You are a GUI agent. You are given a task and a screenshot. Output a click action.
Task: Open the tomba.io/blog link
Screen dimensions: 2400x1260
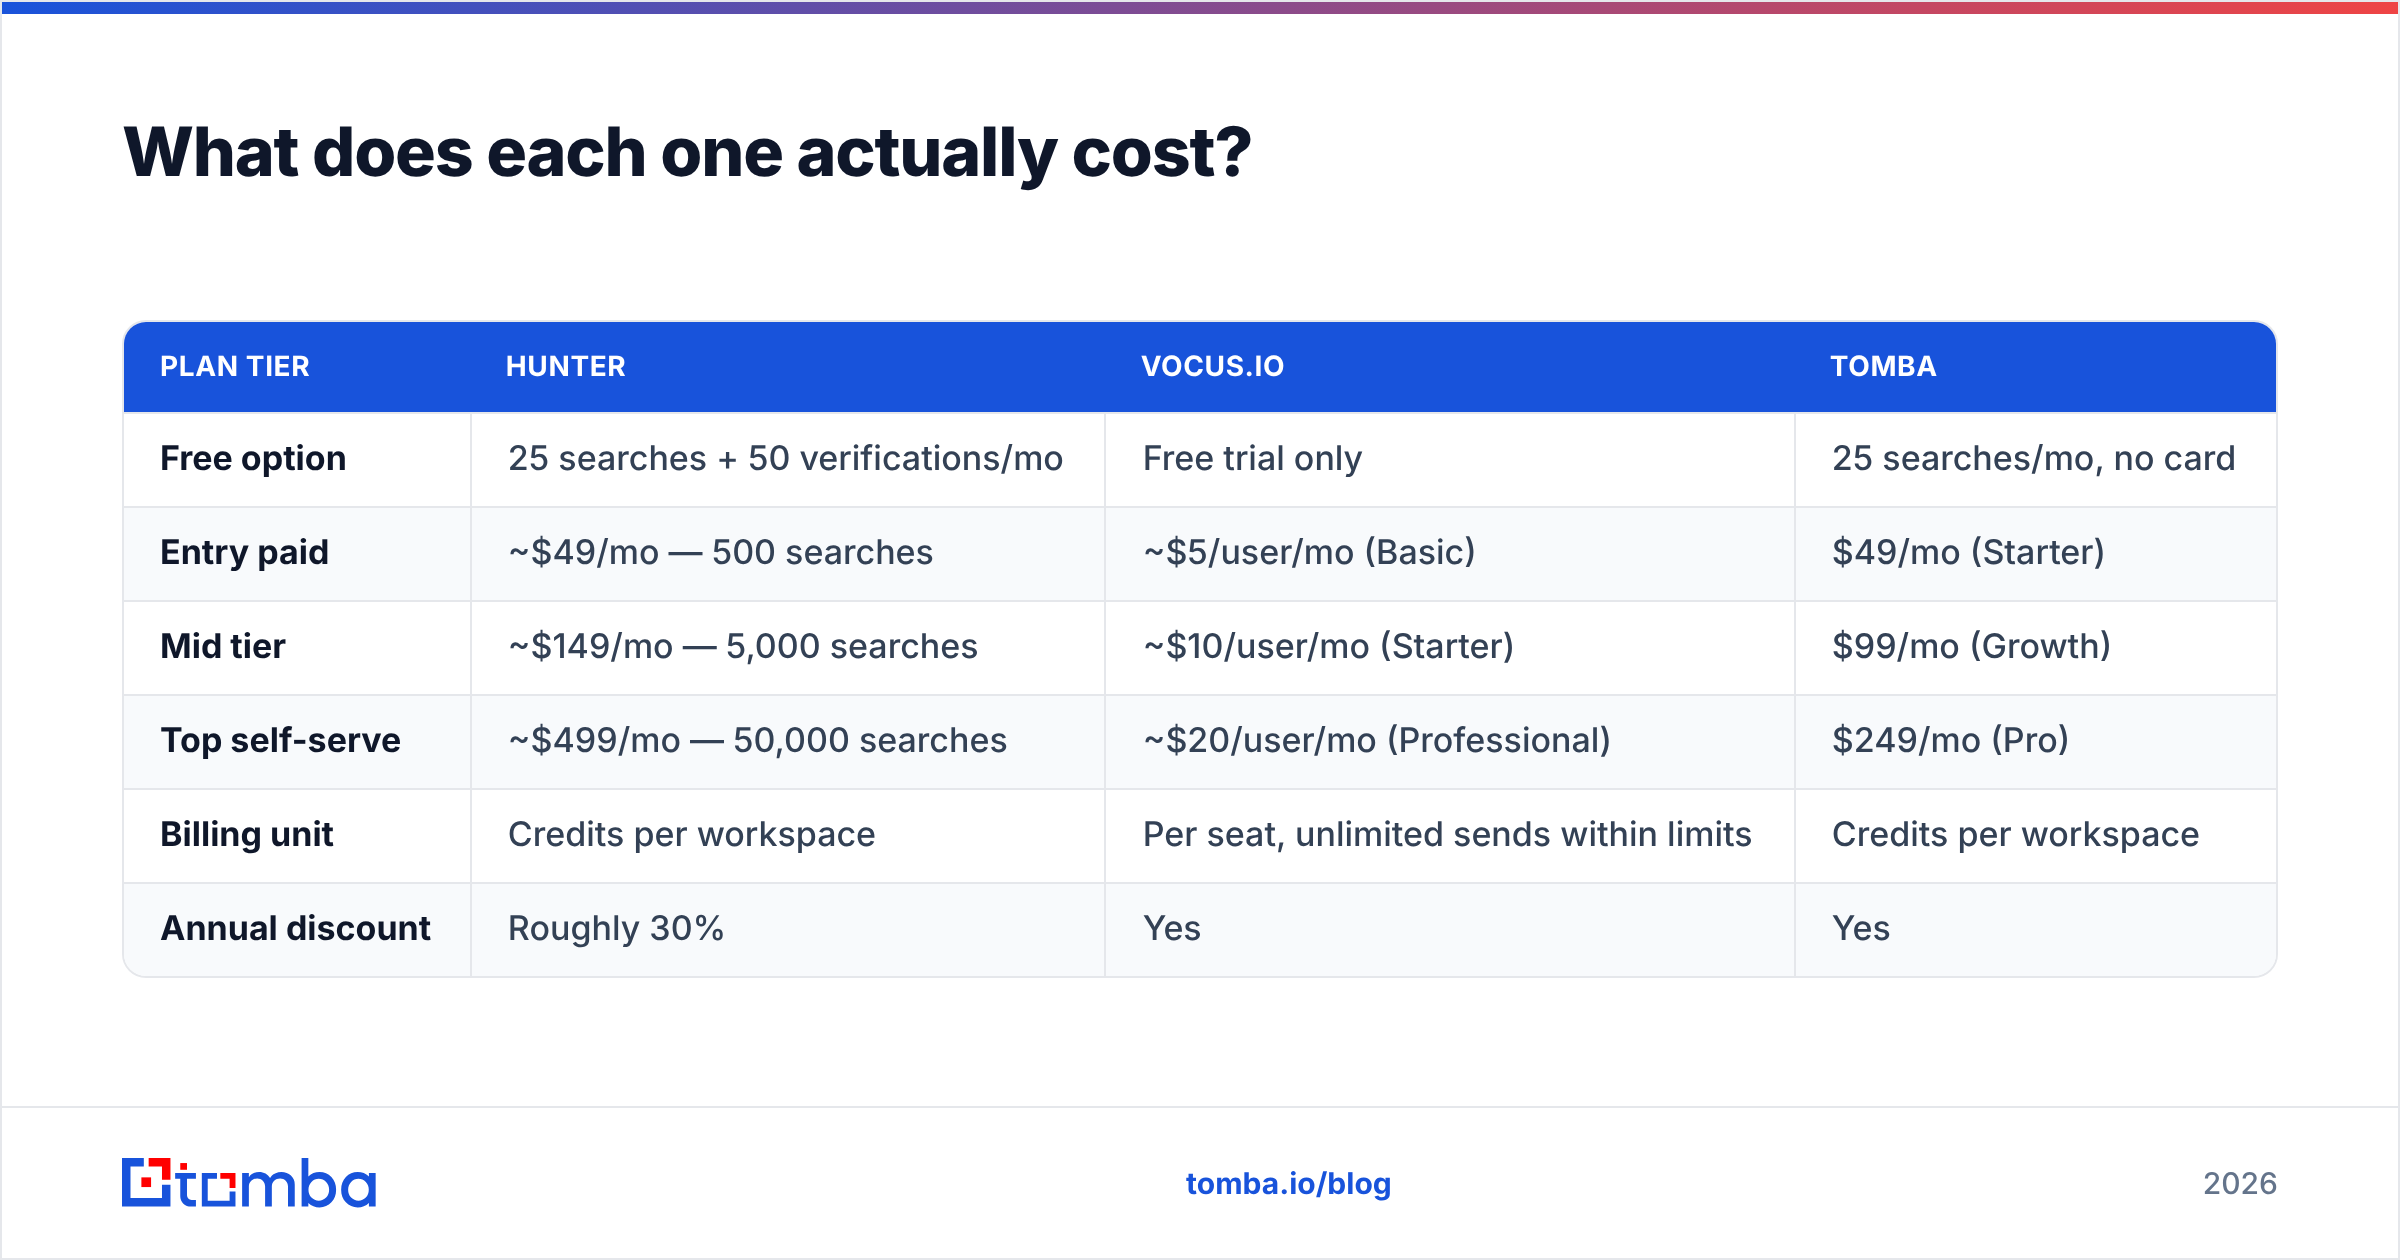point(1288,1184)
